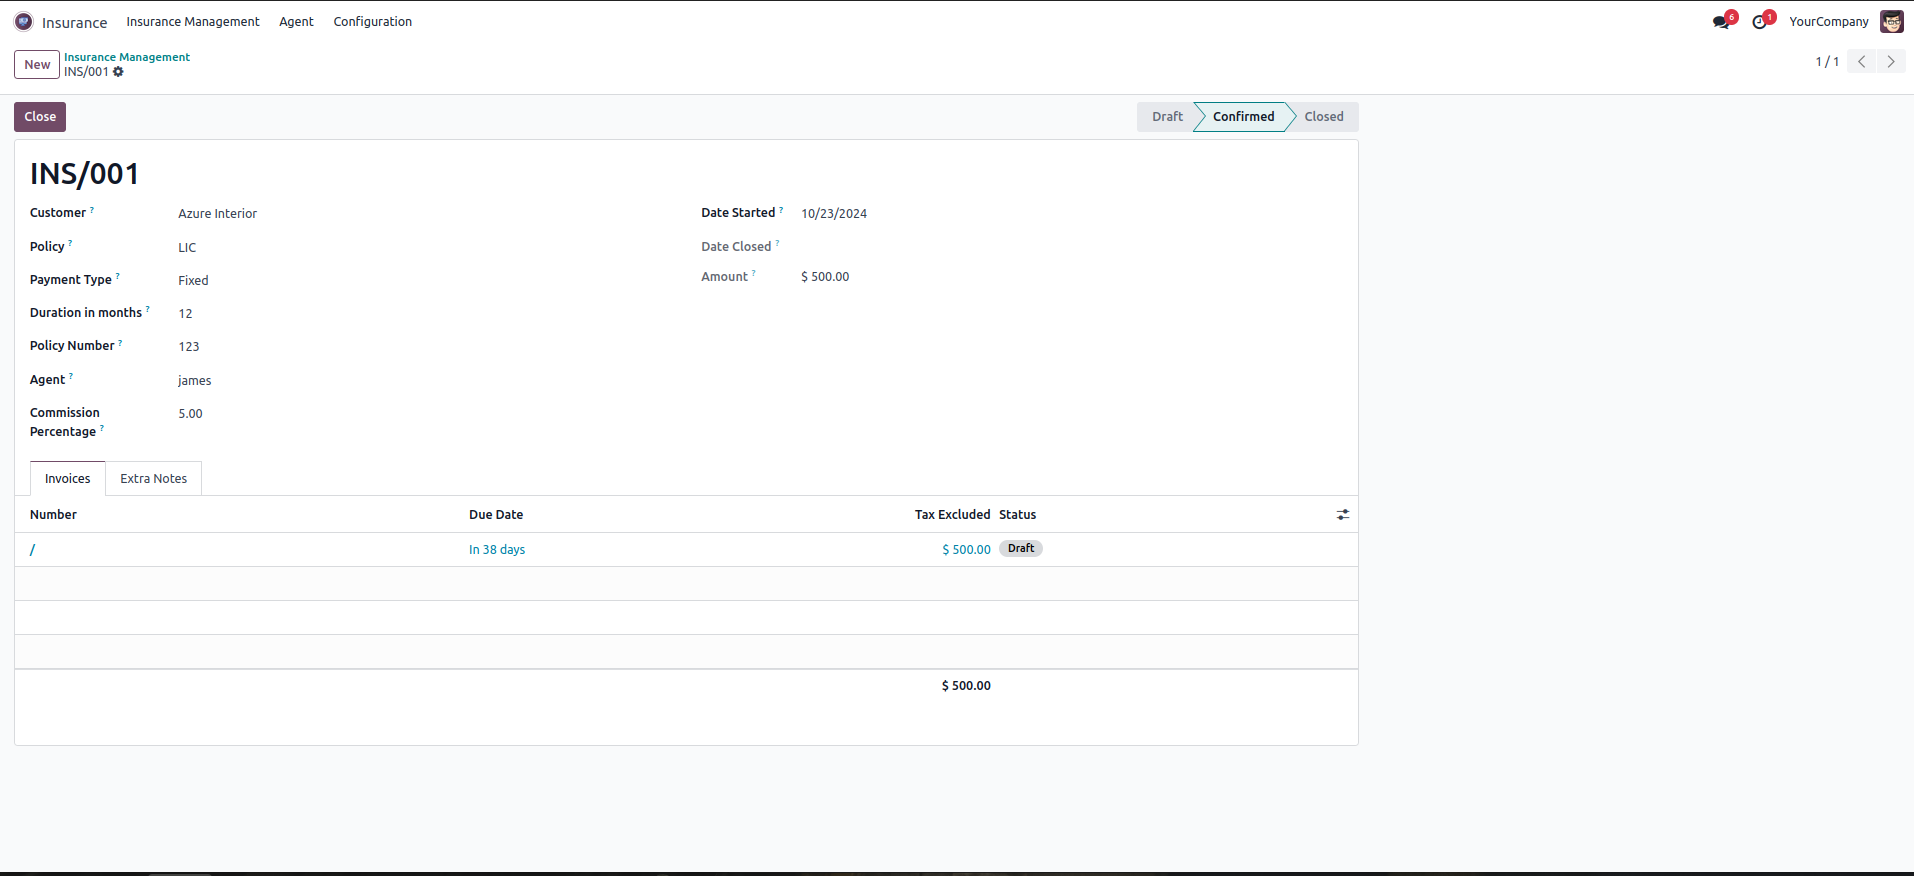This screenshot has width=1914, height=876.
Task: Show Duration in months help icon
Action: [148, 309]
